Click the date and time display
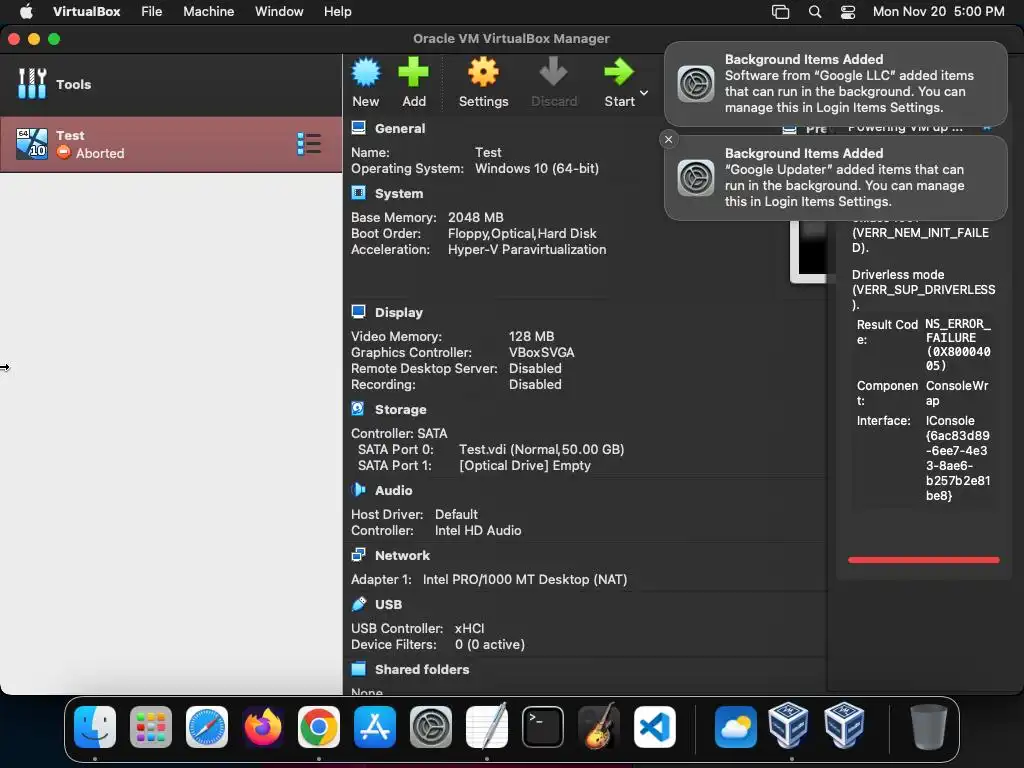This screenshot has height=768, width=1024. [x=938, y=12]
